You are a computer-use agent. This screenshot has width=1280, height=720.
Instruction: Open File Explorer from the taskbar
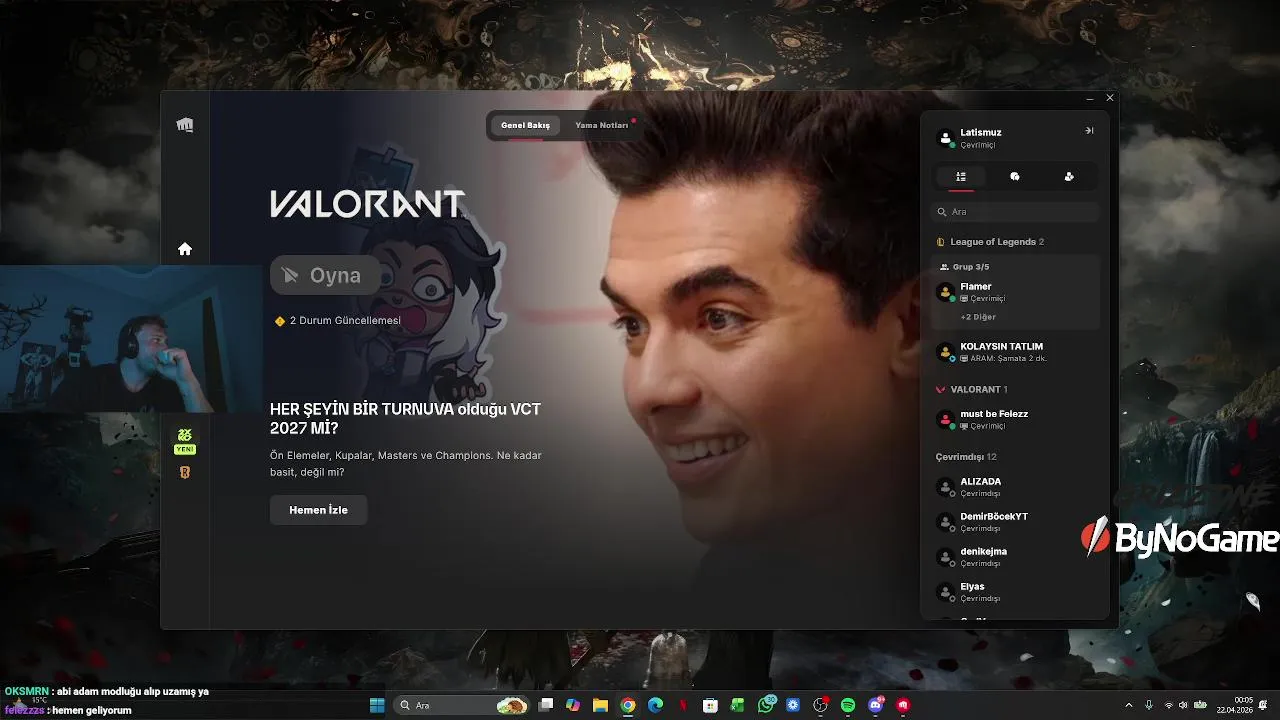(x=600, y=705)
